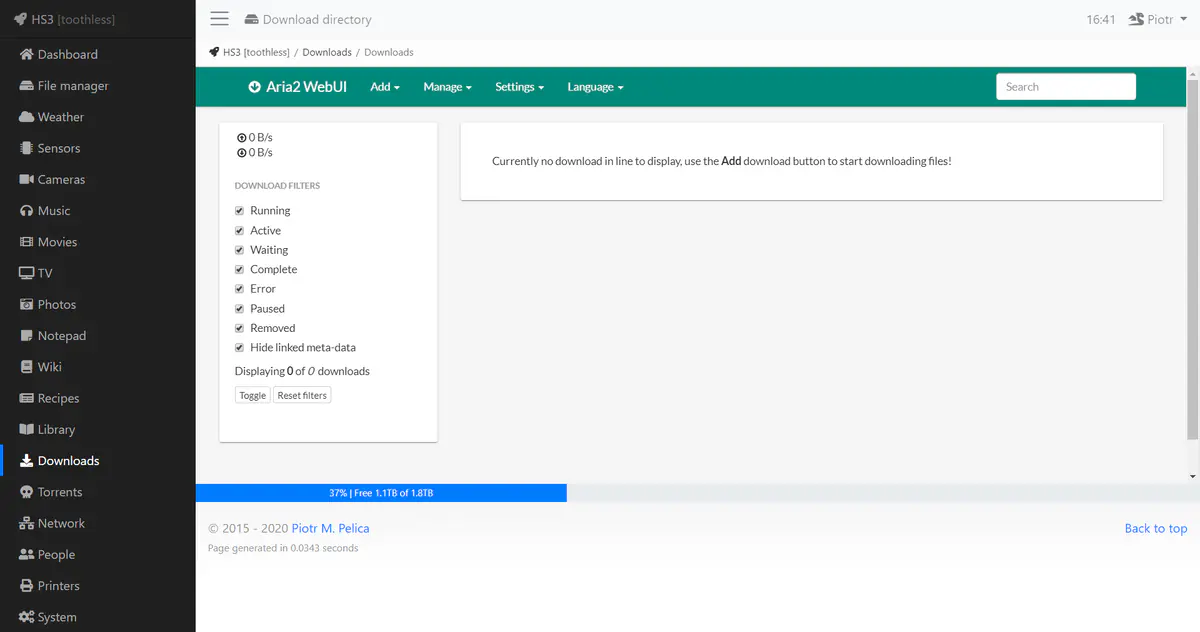Uncheck the Running filter checkbox
The image size is (1200, 632).
coord(240,211)
